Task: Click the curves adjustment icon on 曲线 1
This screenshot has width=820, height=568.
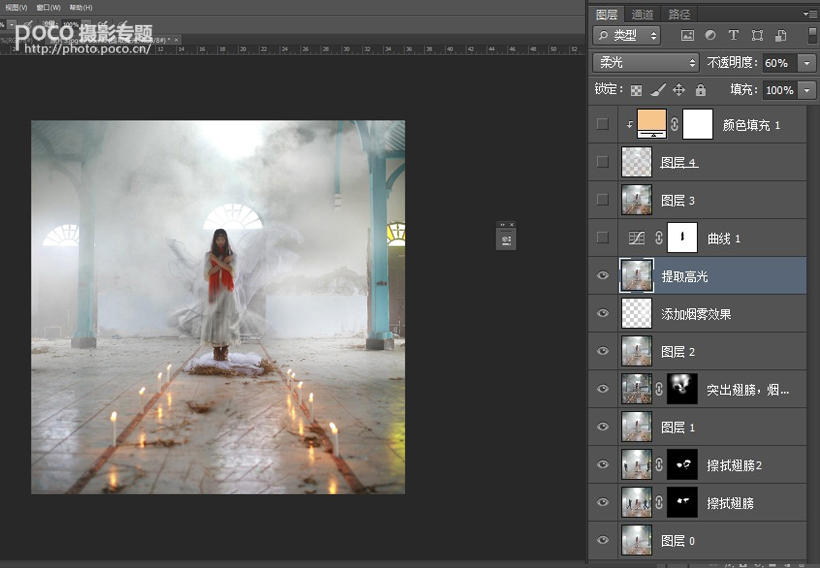Action: 636,238
